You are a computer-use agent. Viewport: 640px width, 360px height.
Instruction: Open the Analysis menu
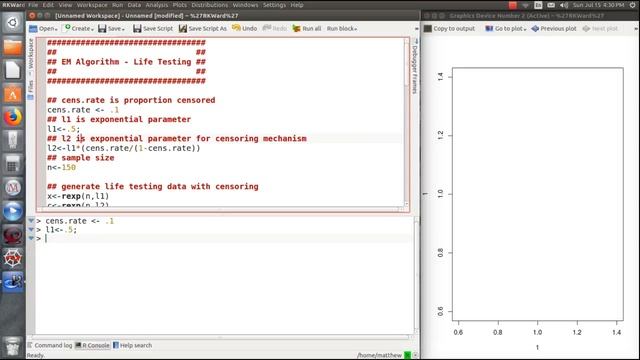point(157,5)
